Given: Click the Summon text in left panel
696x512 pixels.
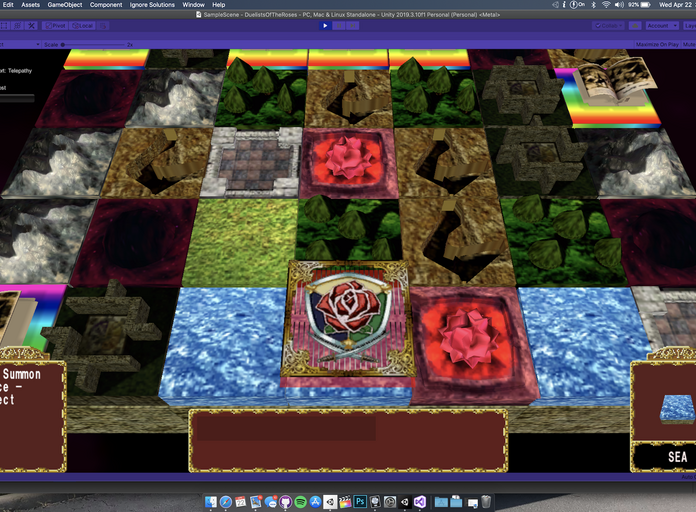Looking at the screenshot, I should 21,374.
